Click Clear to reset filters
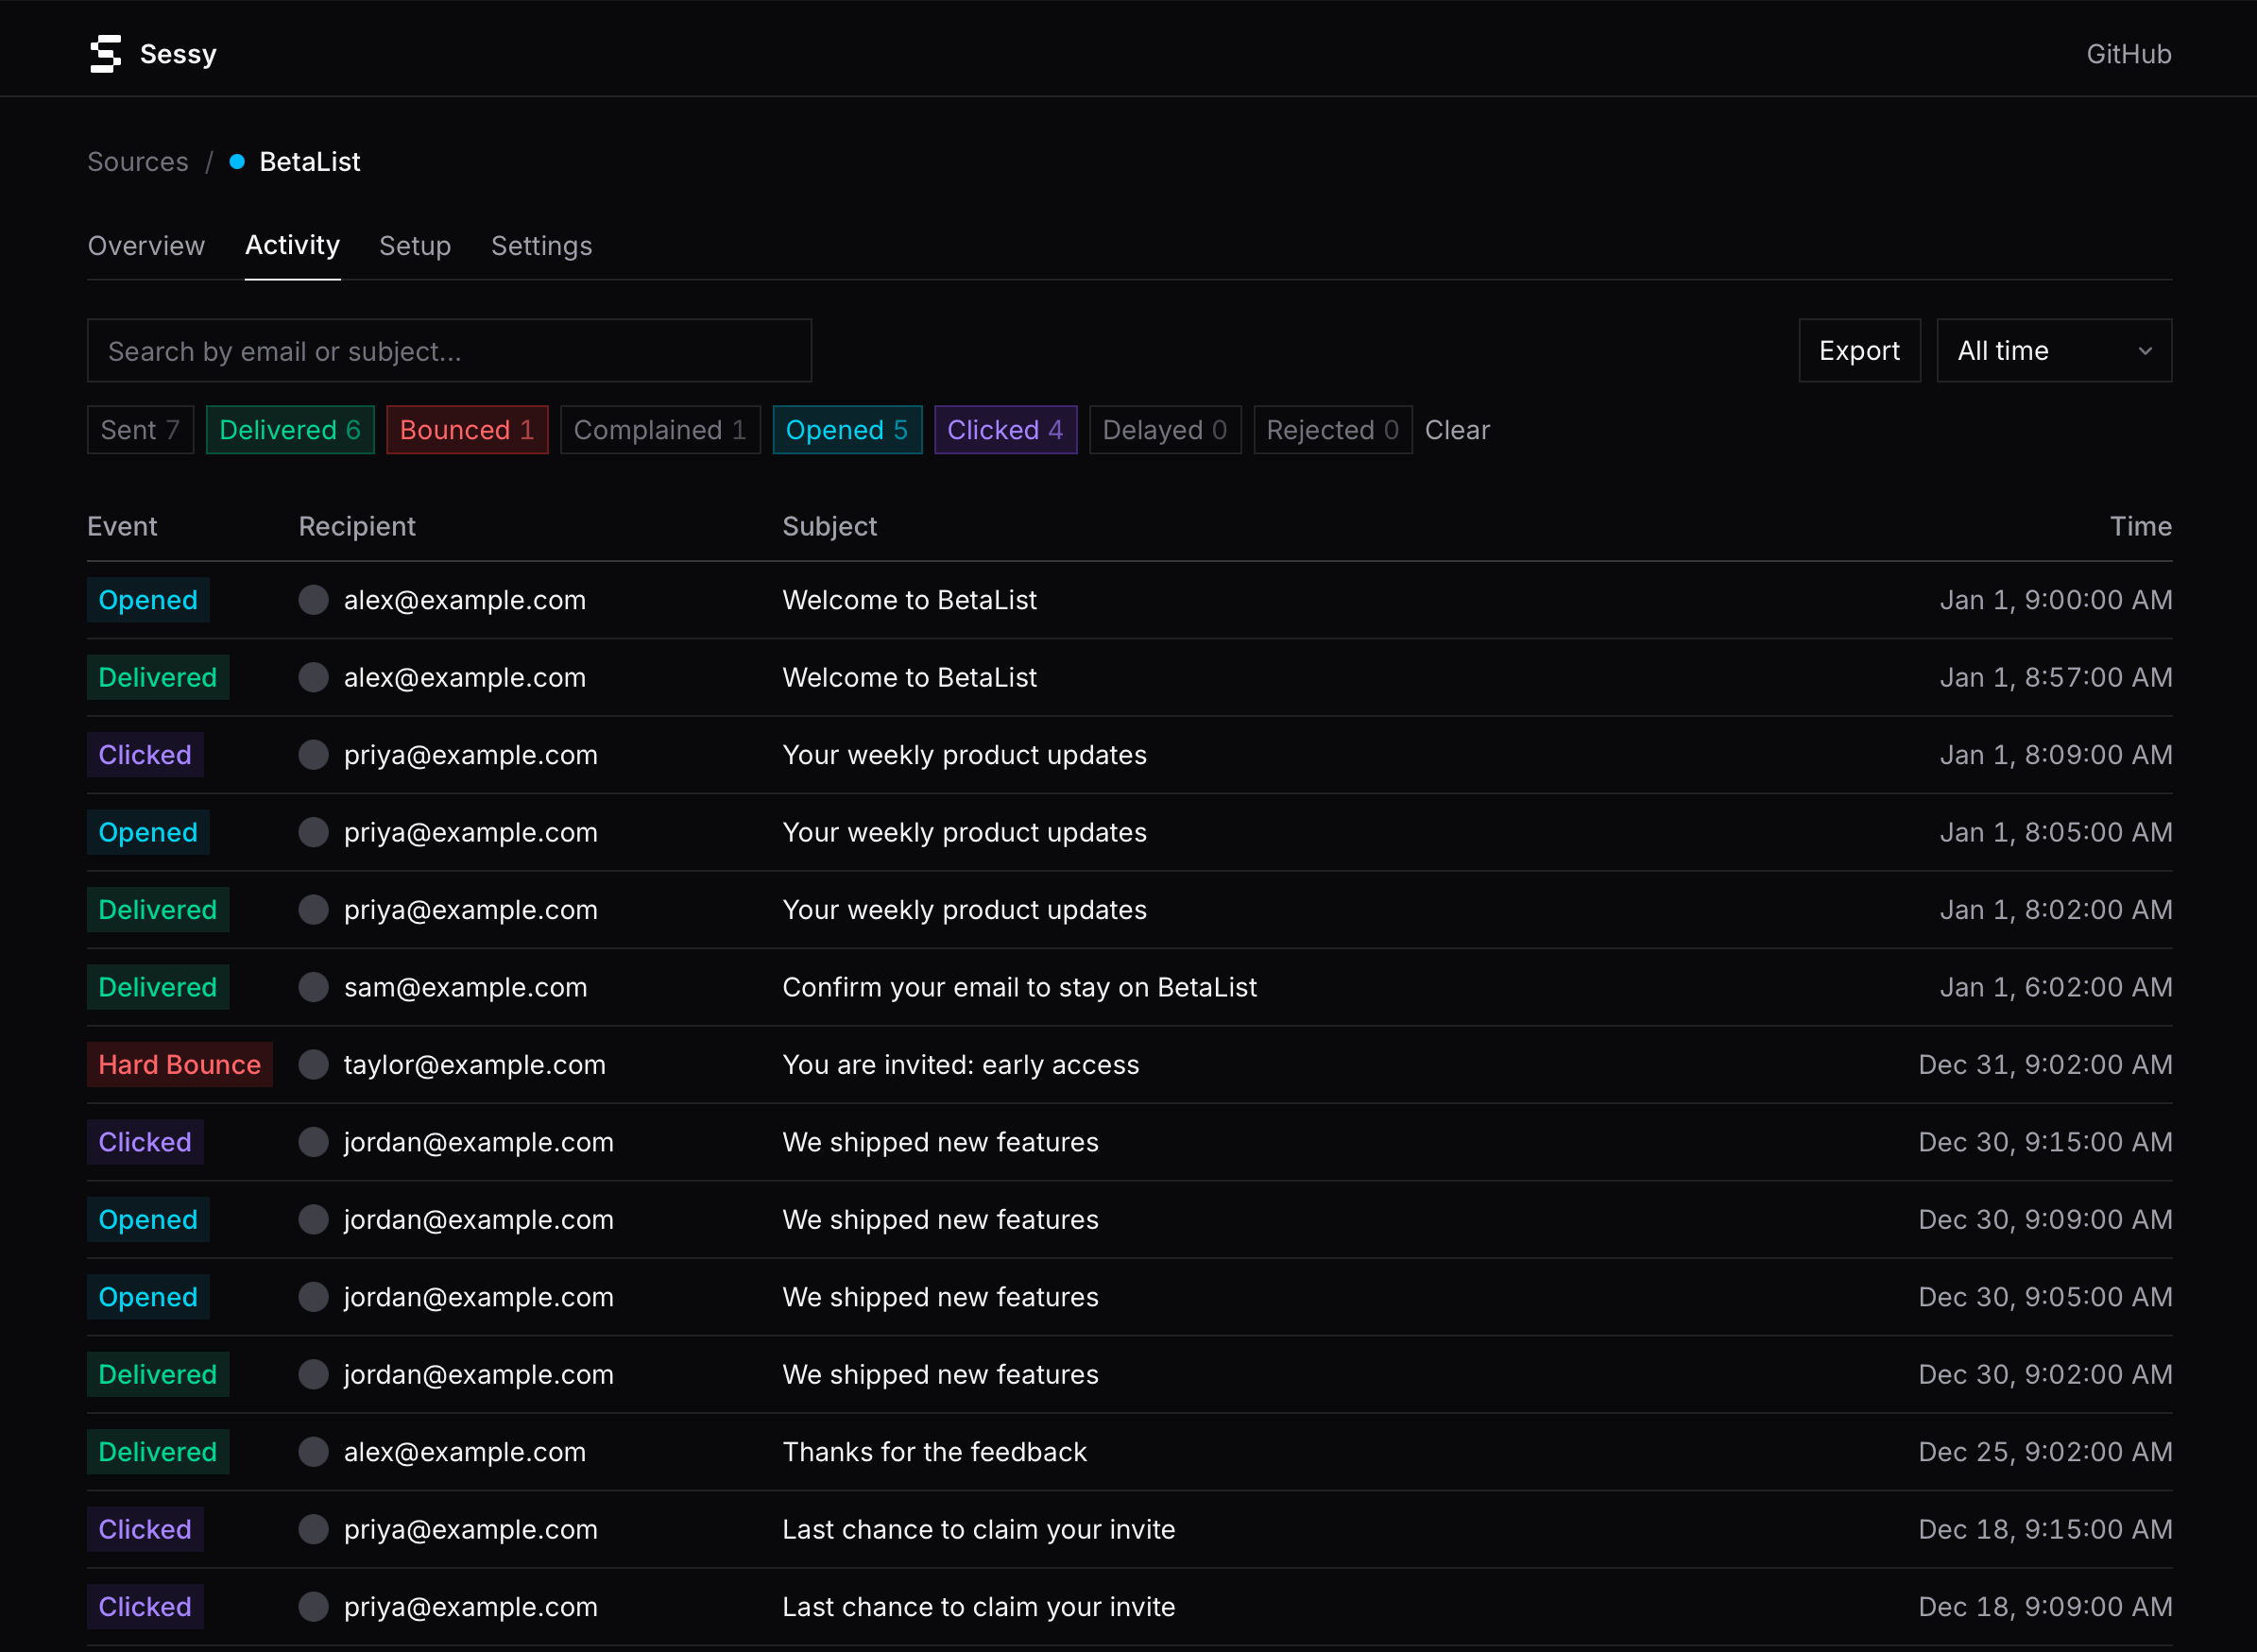 [x=1456, y=430]
